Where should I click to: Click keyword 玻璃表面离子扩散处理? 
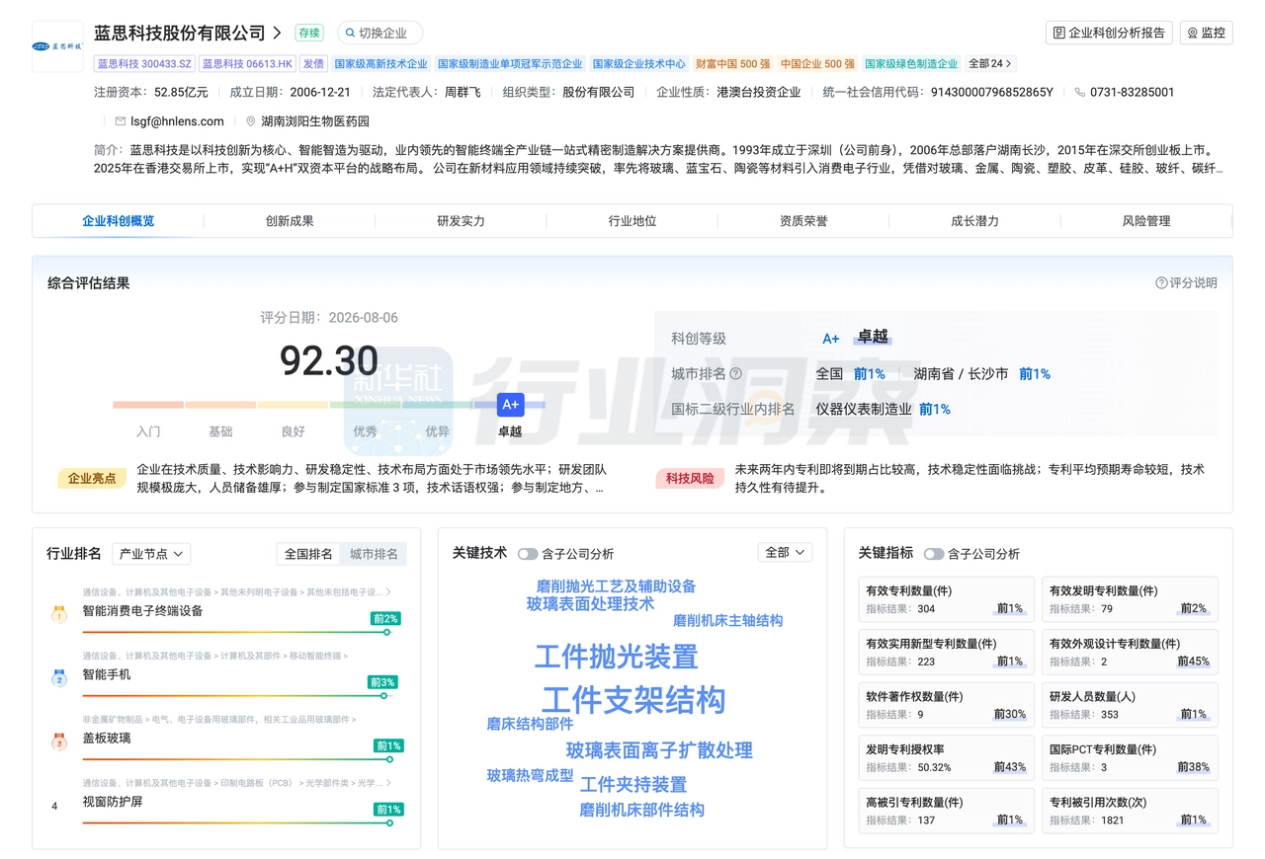coord(659,750)
